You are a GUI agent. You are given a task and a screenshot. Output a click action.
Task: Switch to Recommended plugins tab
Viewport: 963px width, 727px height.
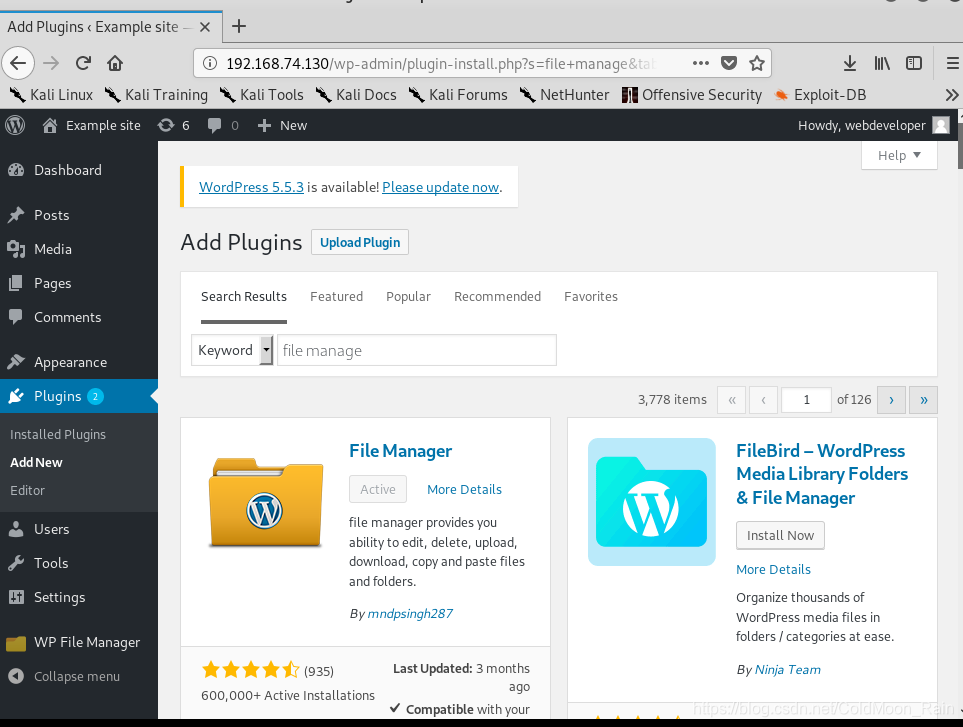point(497,297)
